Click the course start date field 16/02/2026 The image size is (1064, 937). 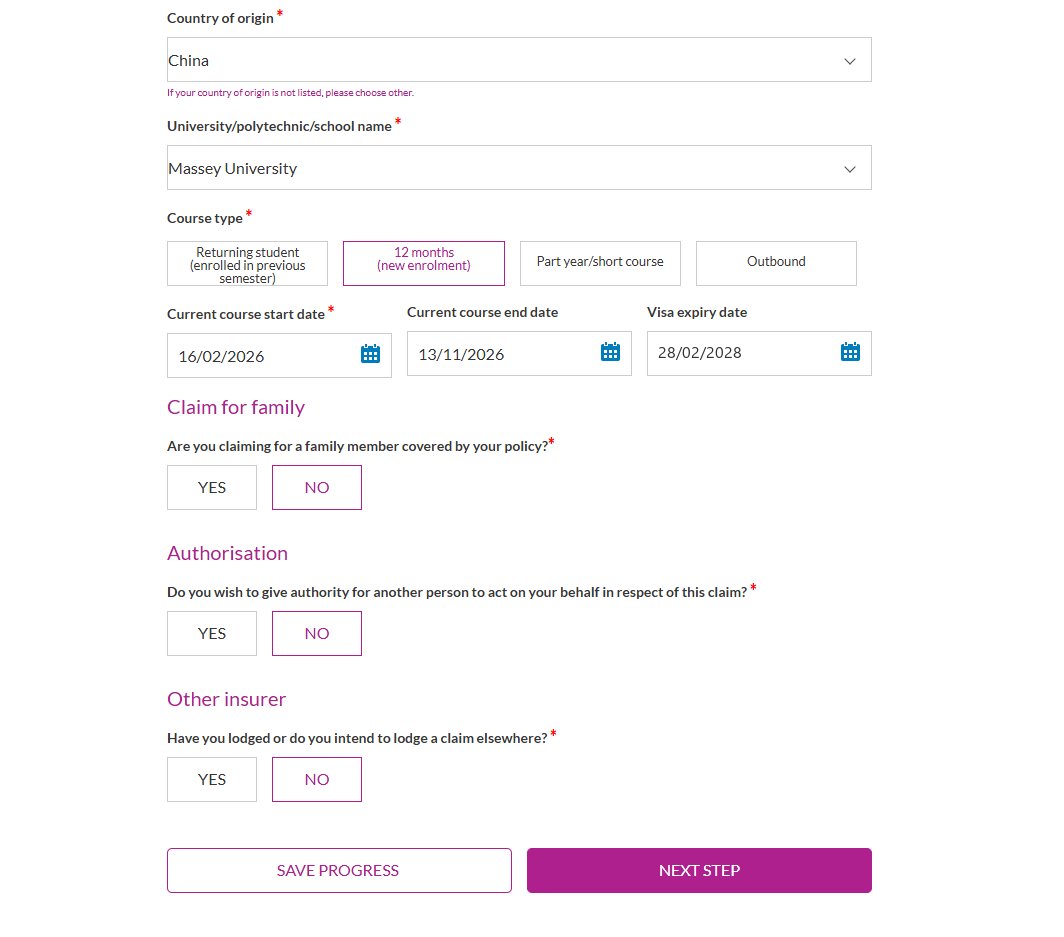[x=279, y=356]
